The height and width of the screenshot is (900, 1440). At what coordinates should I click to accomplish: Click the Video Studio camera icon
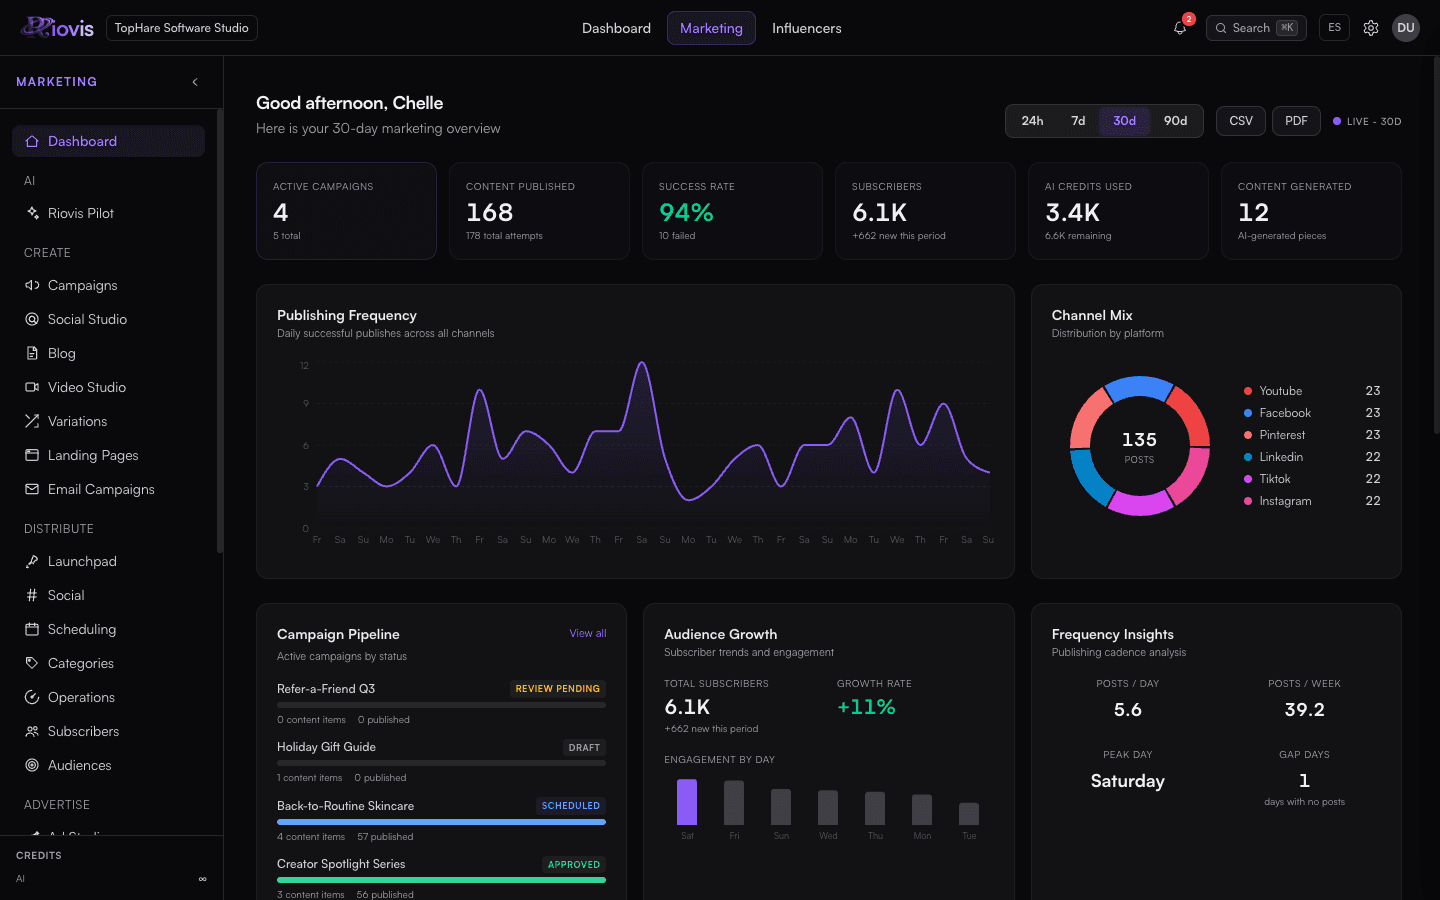(x=32, y=387)
